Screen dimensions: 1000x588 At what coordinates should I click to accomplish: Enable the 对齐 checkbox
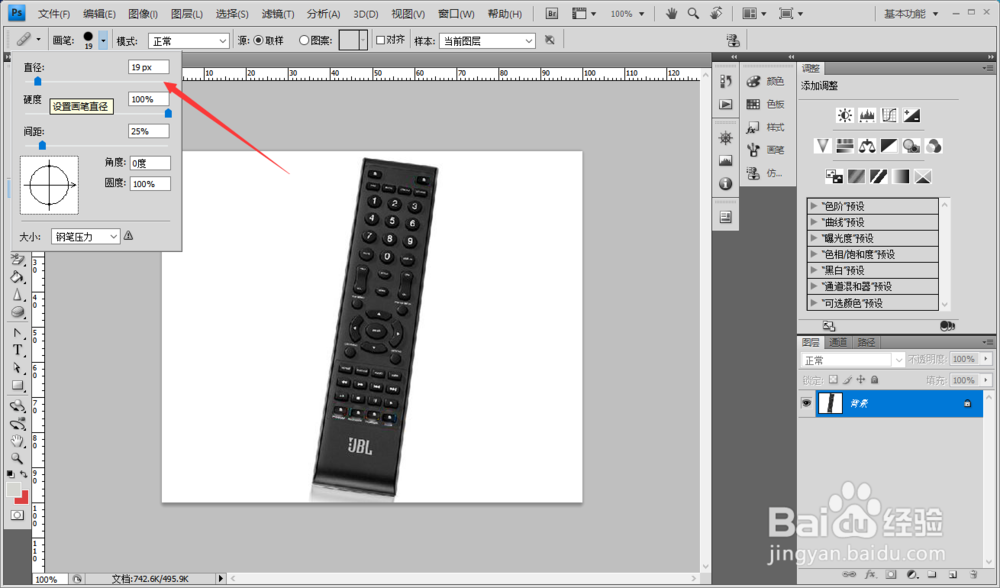point(380,40)
